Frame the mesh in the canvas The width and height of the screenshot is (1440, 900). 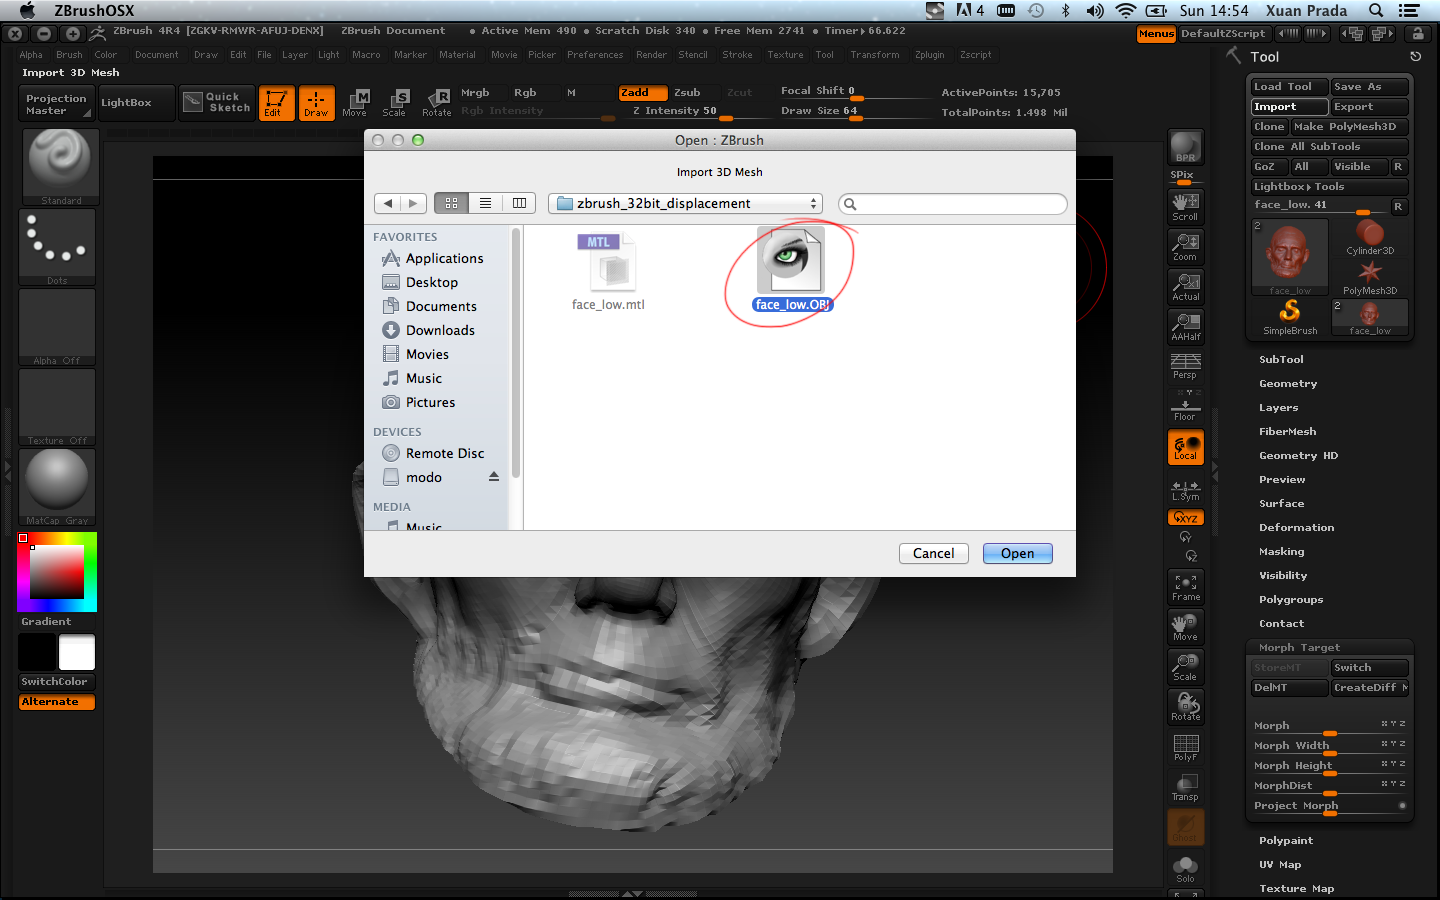tap(1186, 587)
